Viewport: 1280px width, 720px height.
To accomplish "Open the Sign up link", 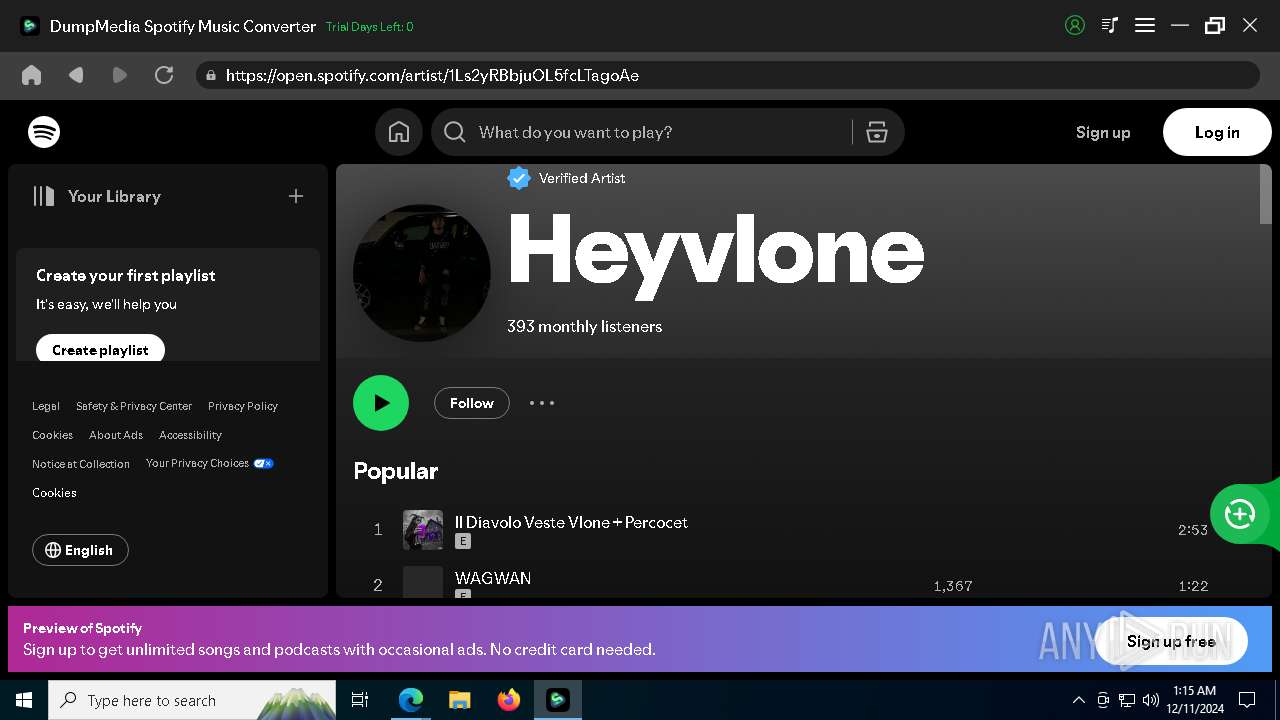I will point(1103,132).
